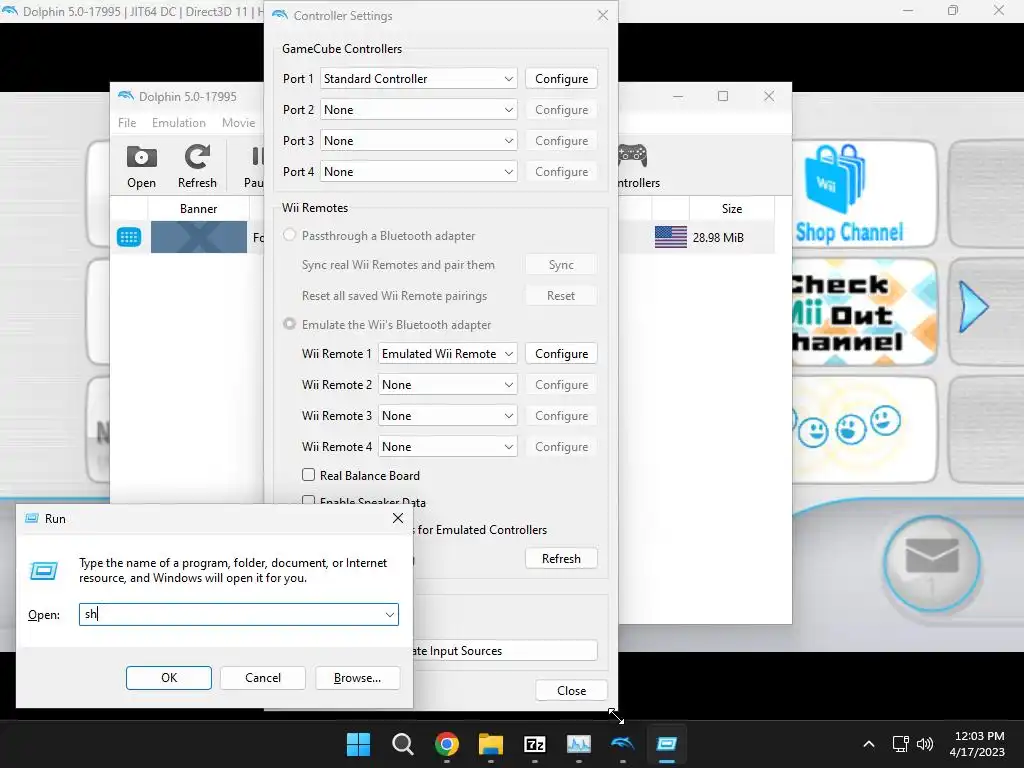This screenshot has height=768, width=1024.
Task: Click the Controllers gamepad icon in Dolphin toolbar
Action: tap(633, 155)
